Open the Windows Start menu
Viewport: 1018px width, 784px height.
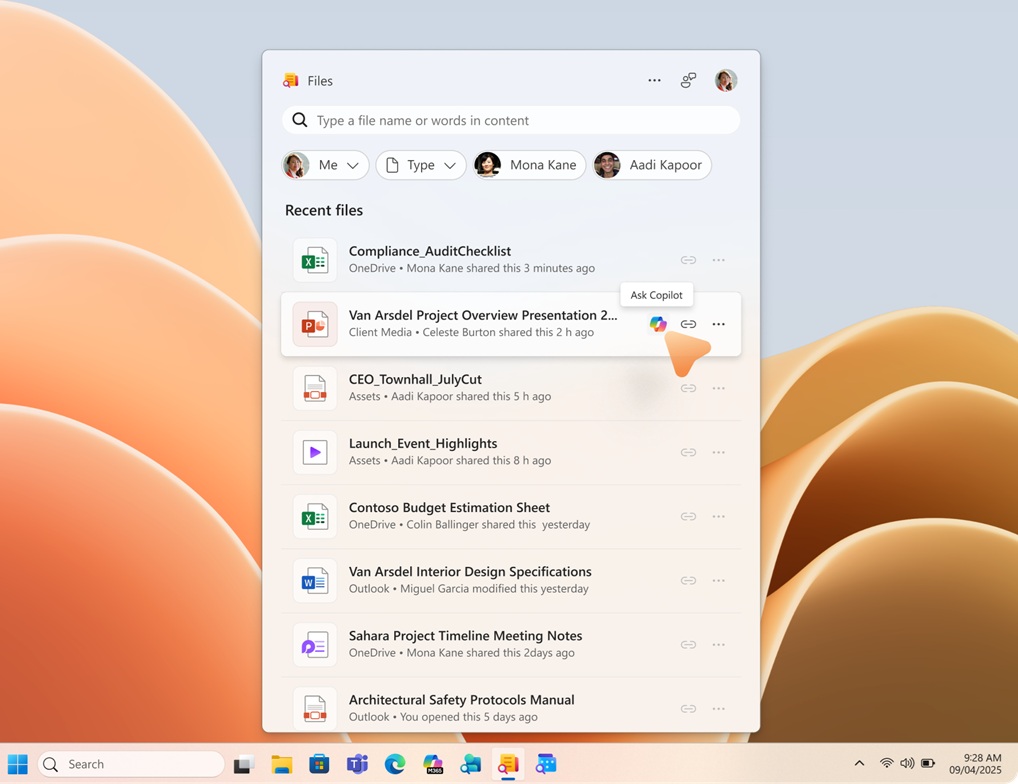coord(18,764)
